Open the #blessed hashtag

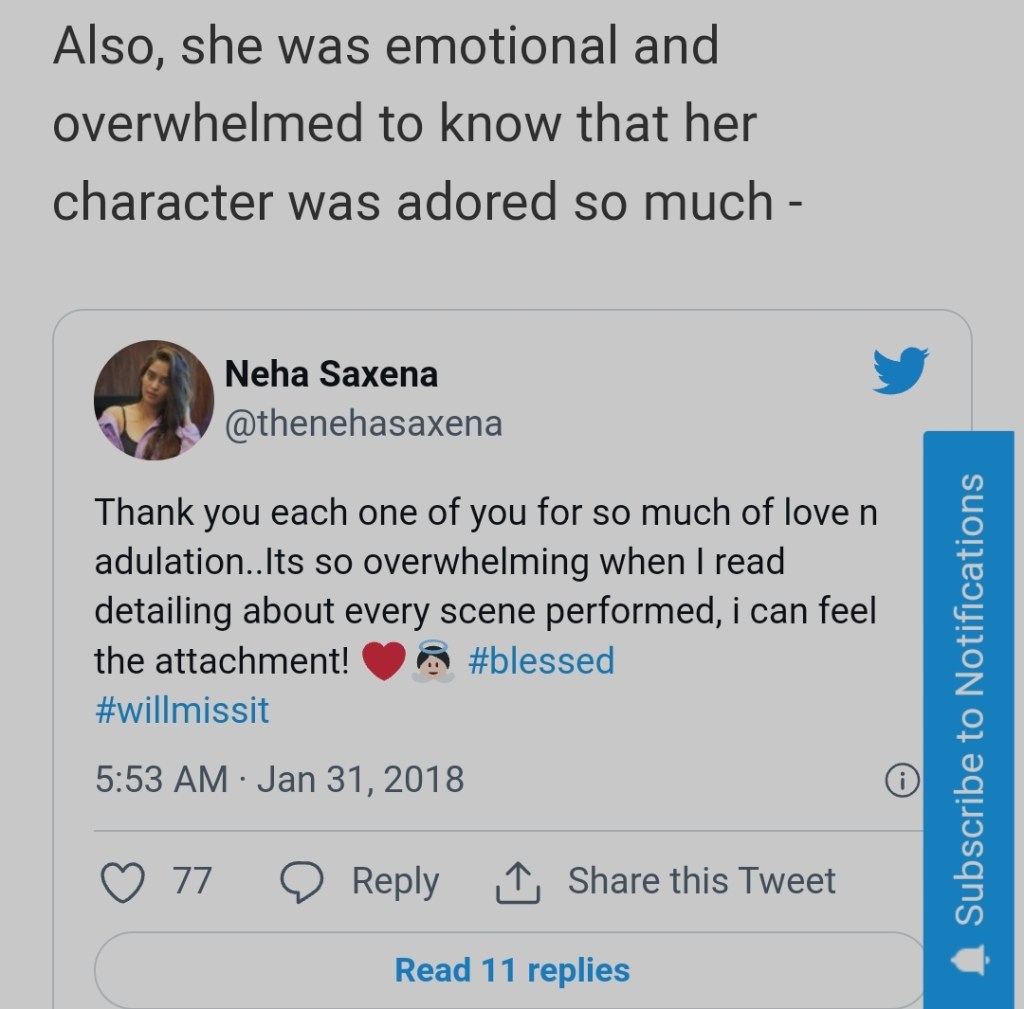pos(541,662)
